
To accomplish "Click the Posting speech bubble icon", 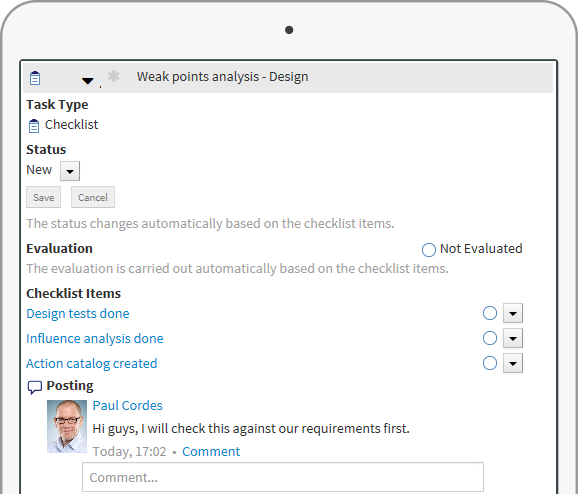I will [x=35, y=387].
